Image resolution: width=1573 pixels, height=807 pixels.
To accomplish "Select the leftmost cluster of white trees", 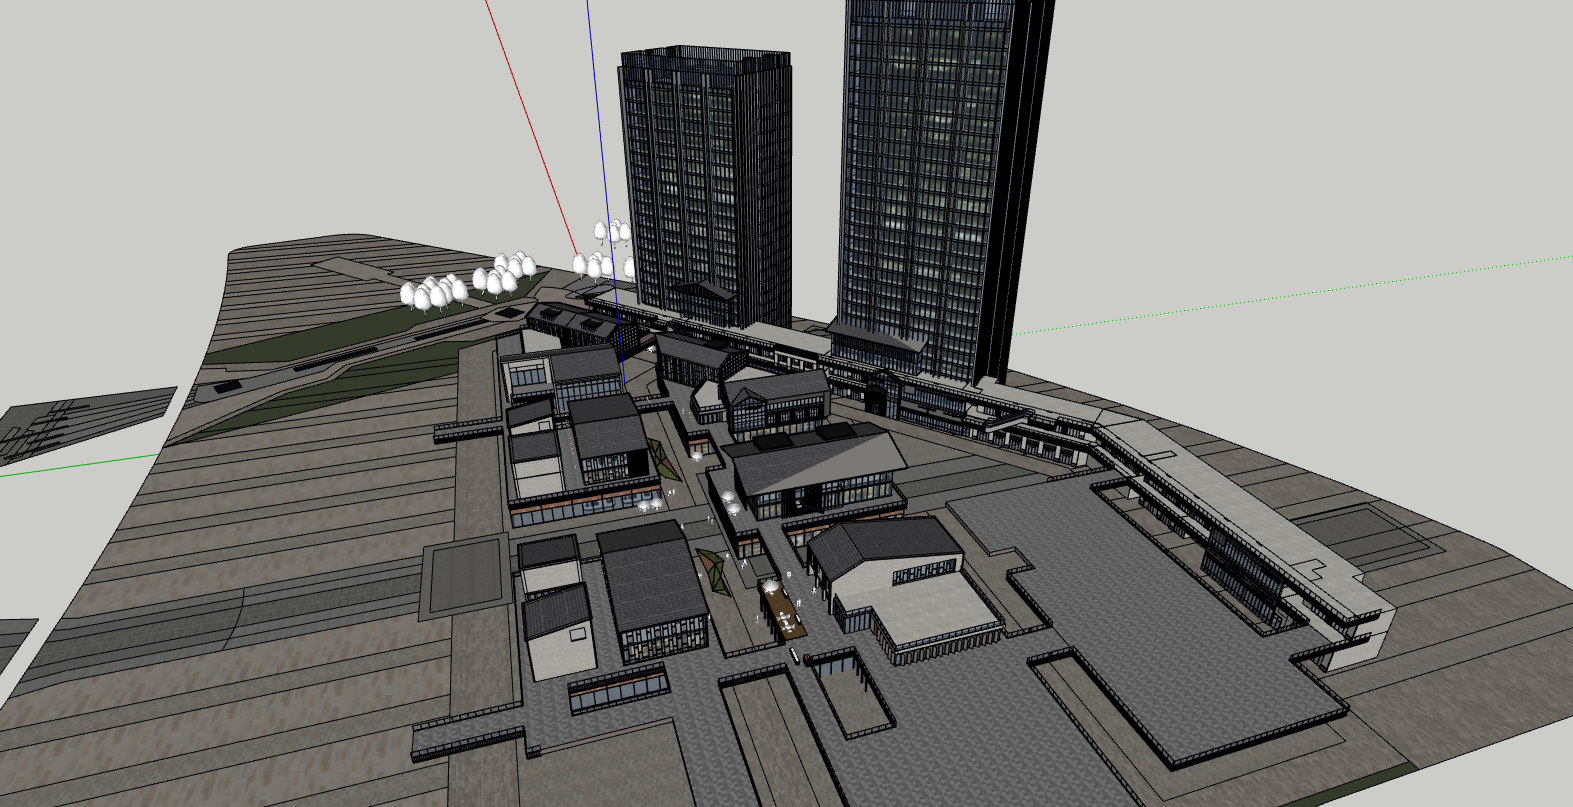I will point(434,293).
